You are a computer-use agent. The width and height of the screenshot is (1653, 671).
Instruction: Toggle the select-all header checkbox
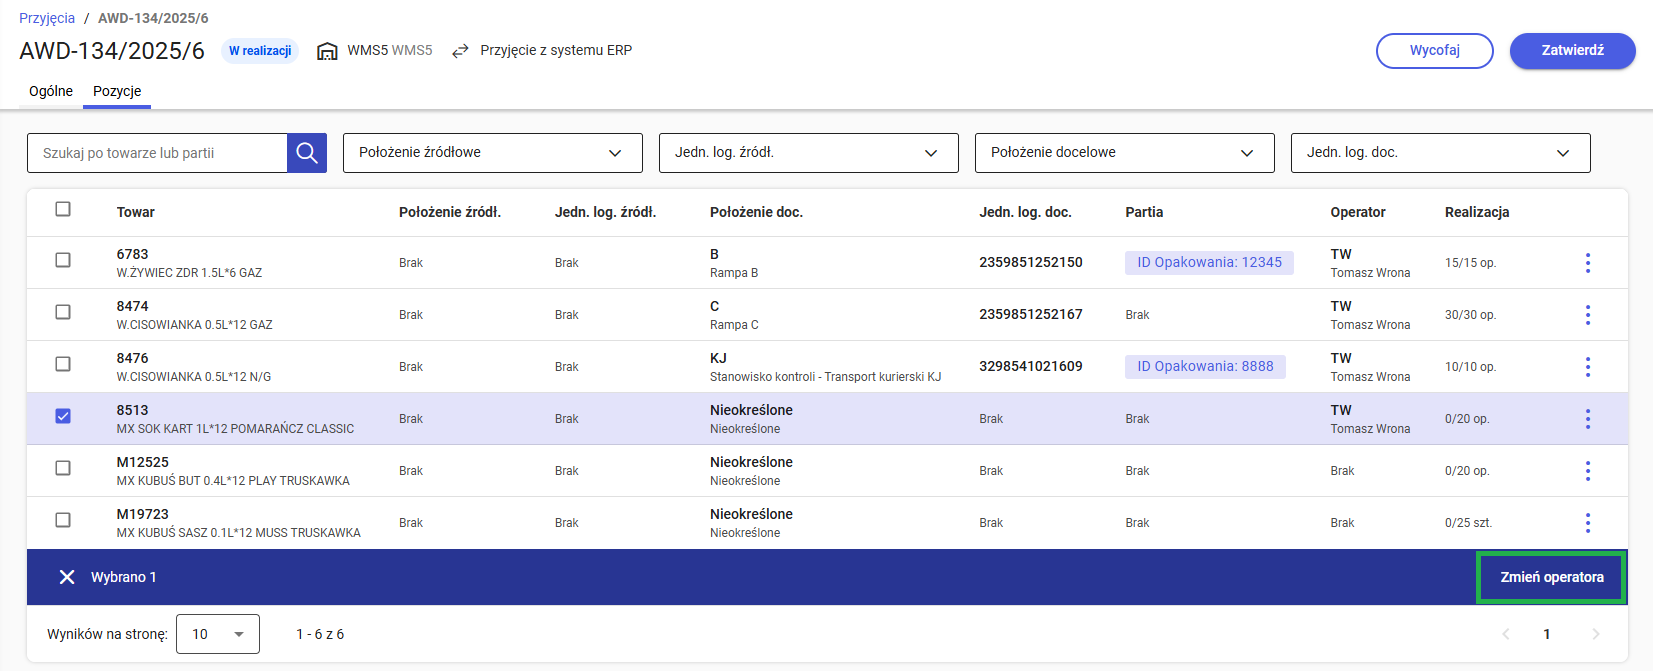pyautogui.click(x=63, y=209)
